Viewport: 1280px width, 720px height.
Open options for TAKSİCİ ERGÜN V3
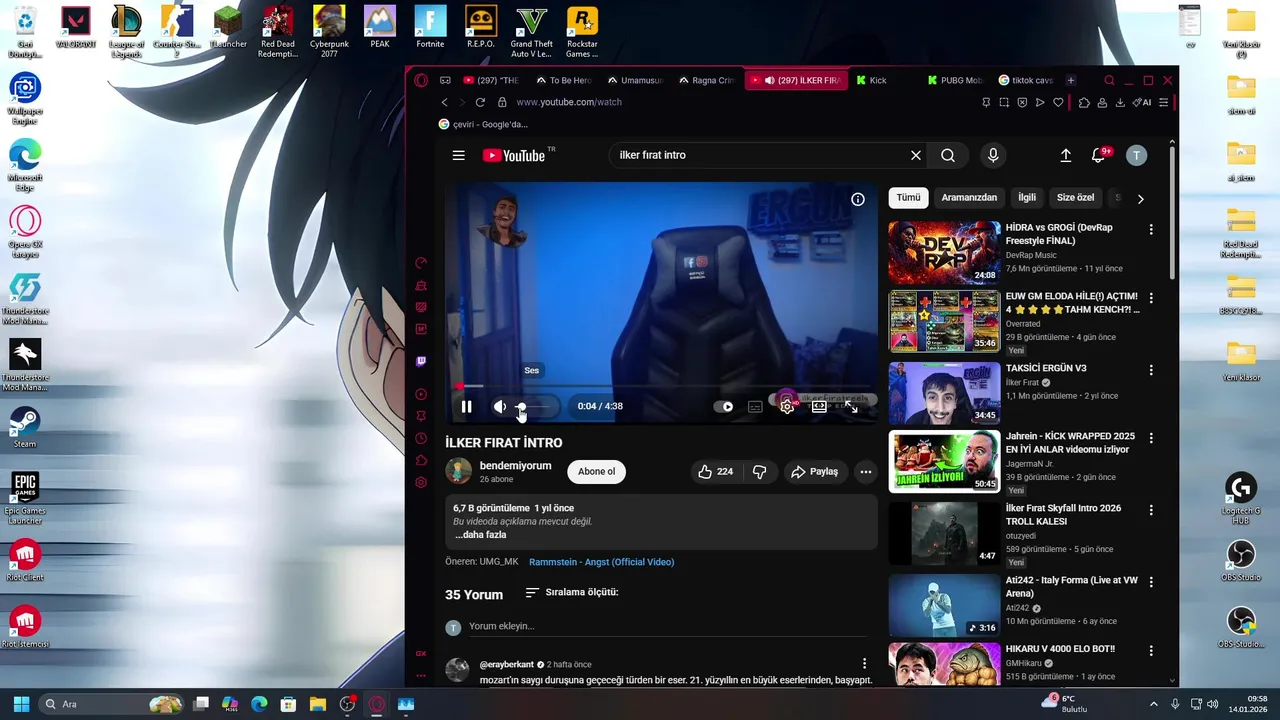pyautogui.click(x=1151, y=369)
